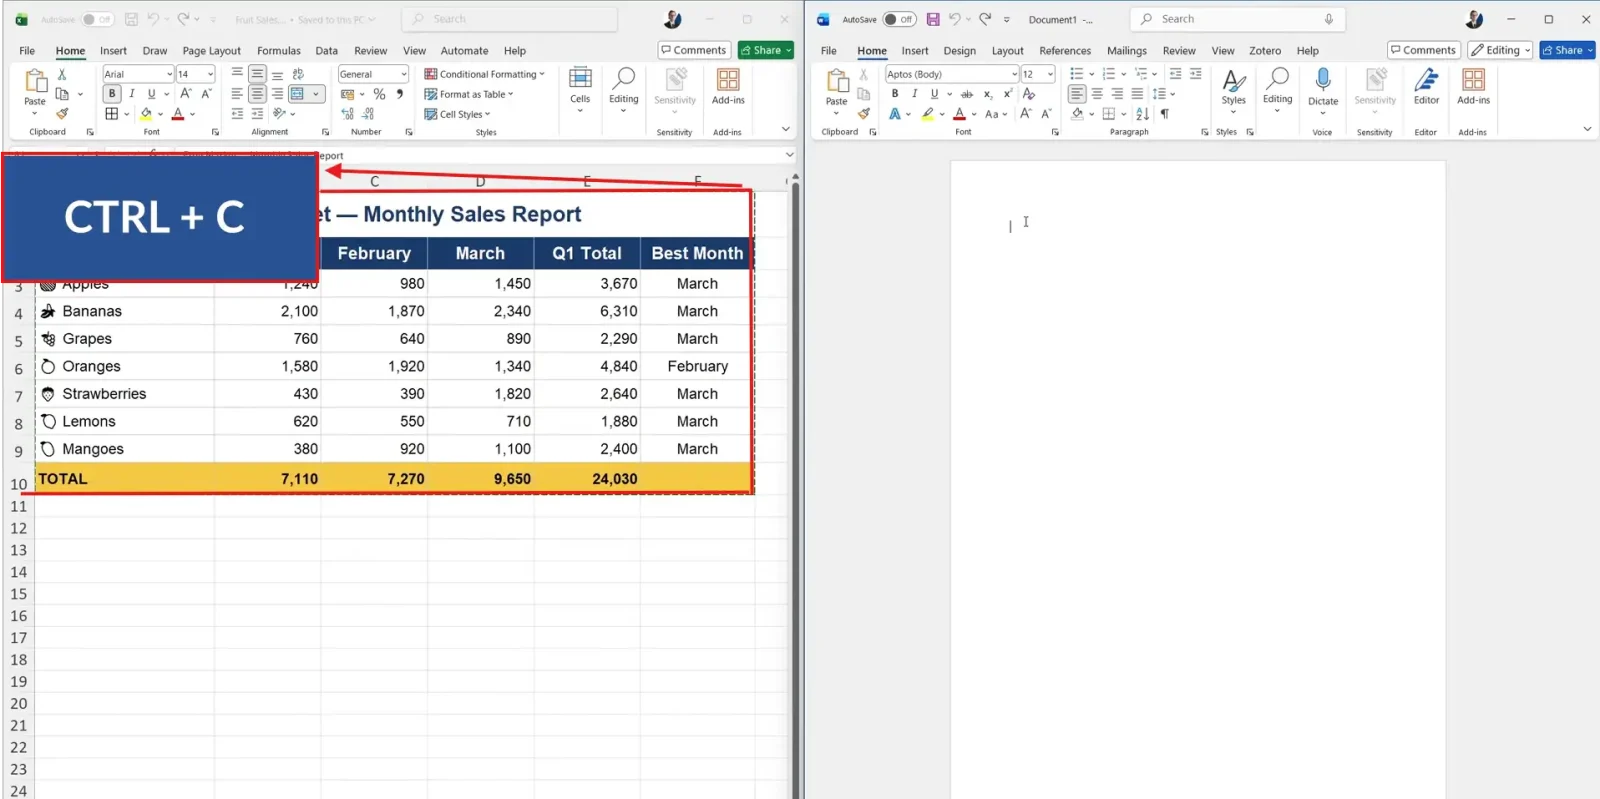Toggle Subscript in Word

[988, 94]
